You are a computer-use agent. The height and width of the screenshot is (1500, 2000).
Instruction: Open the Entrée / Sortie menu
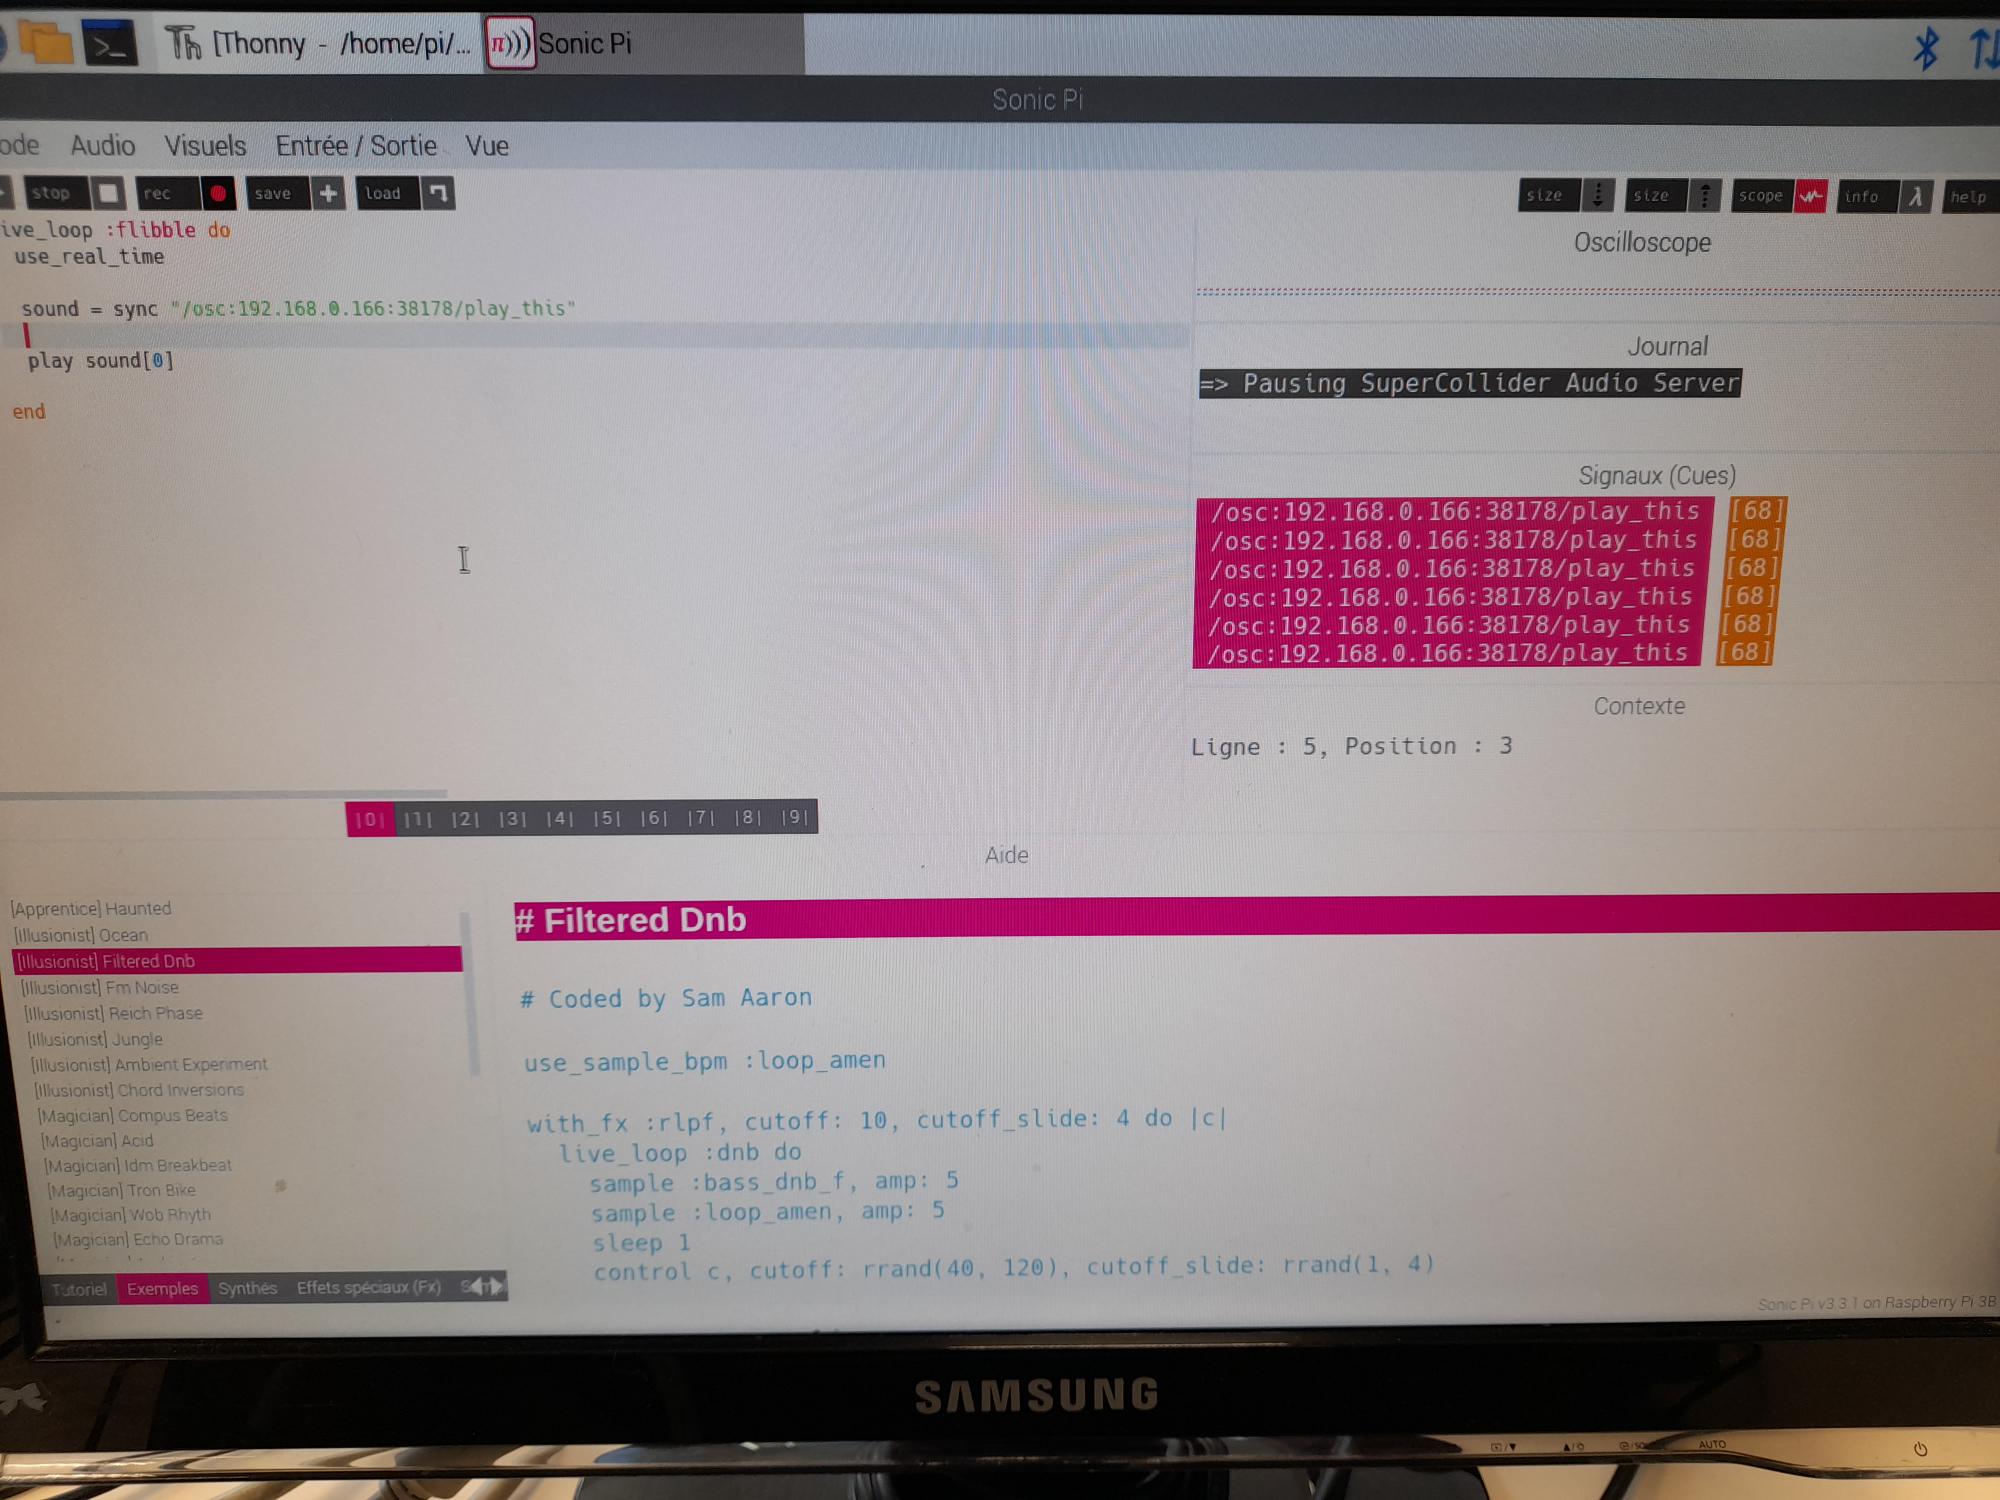pos(356,146)
